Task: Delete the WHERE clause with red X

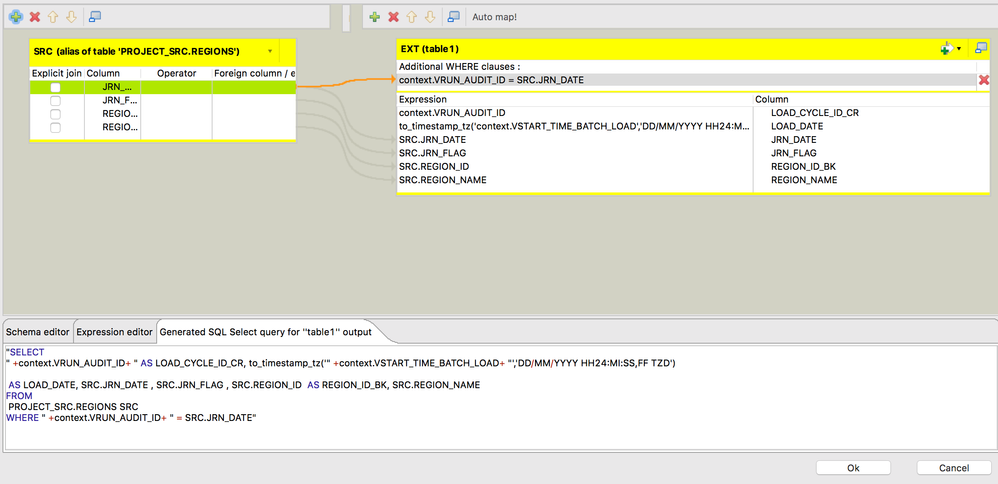Action: tap(983, 80)
